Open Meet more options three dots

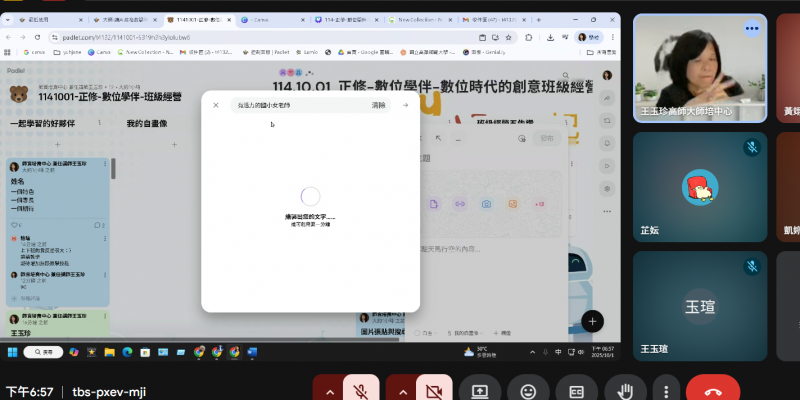click(666, 392)
